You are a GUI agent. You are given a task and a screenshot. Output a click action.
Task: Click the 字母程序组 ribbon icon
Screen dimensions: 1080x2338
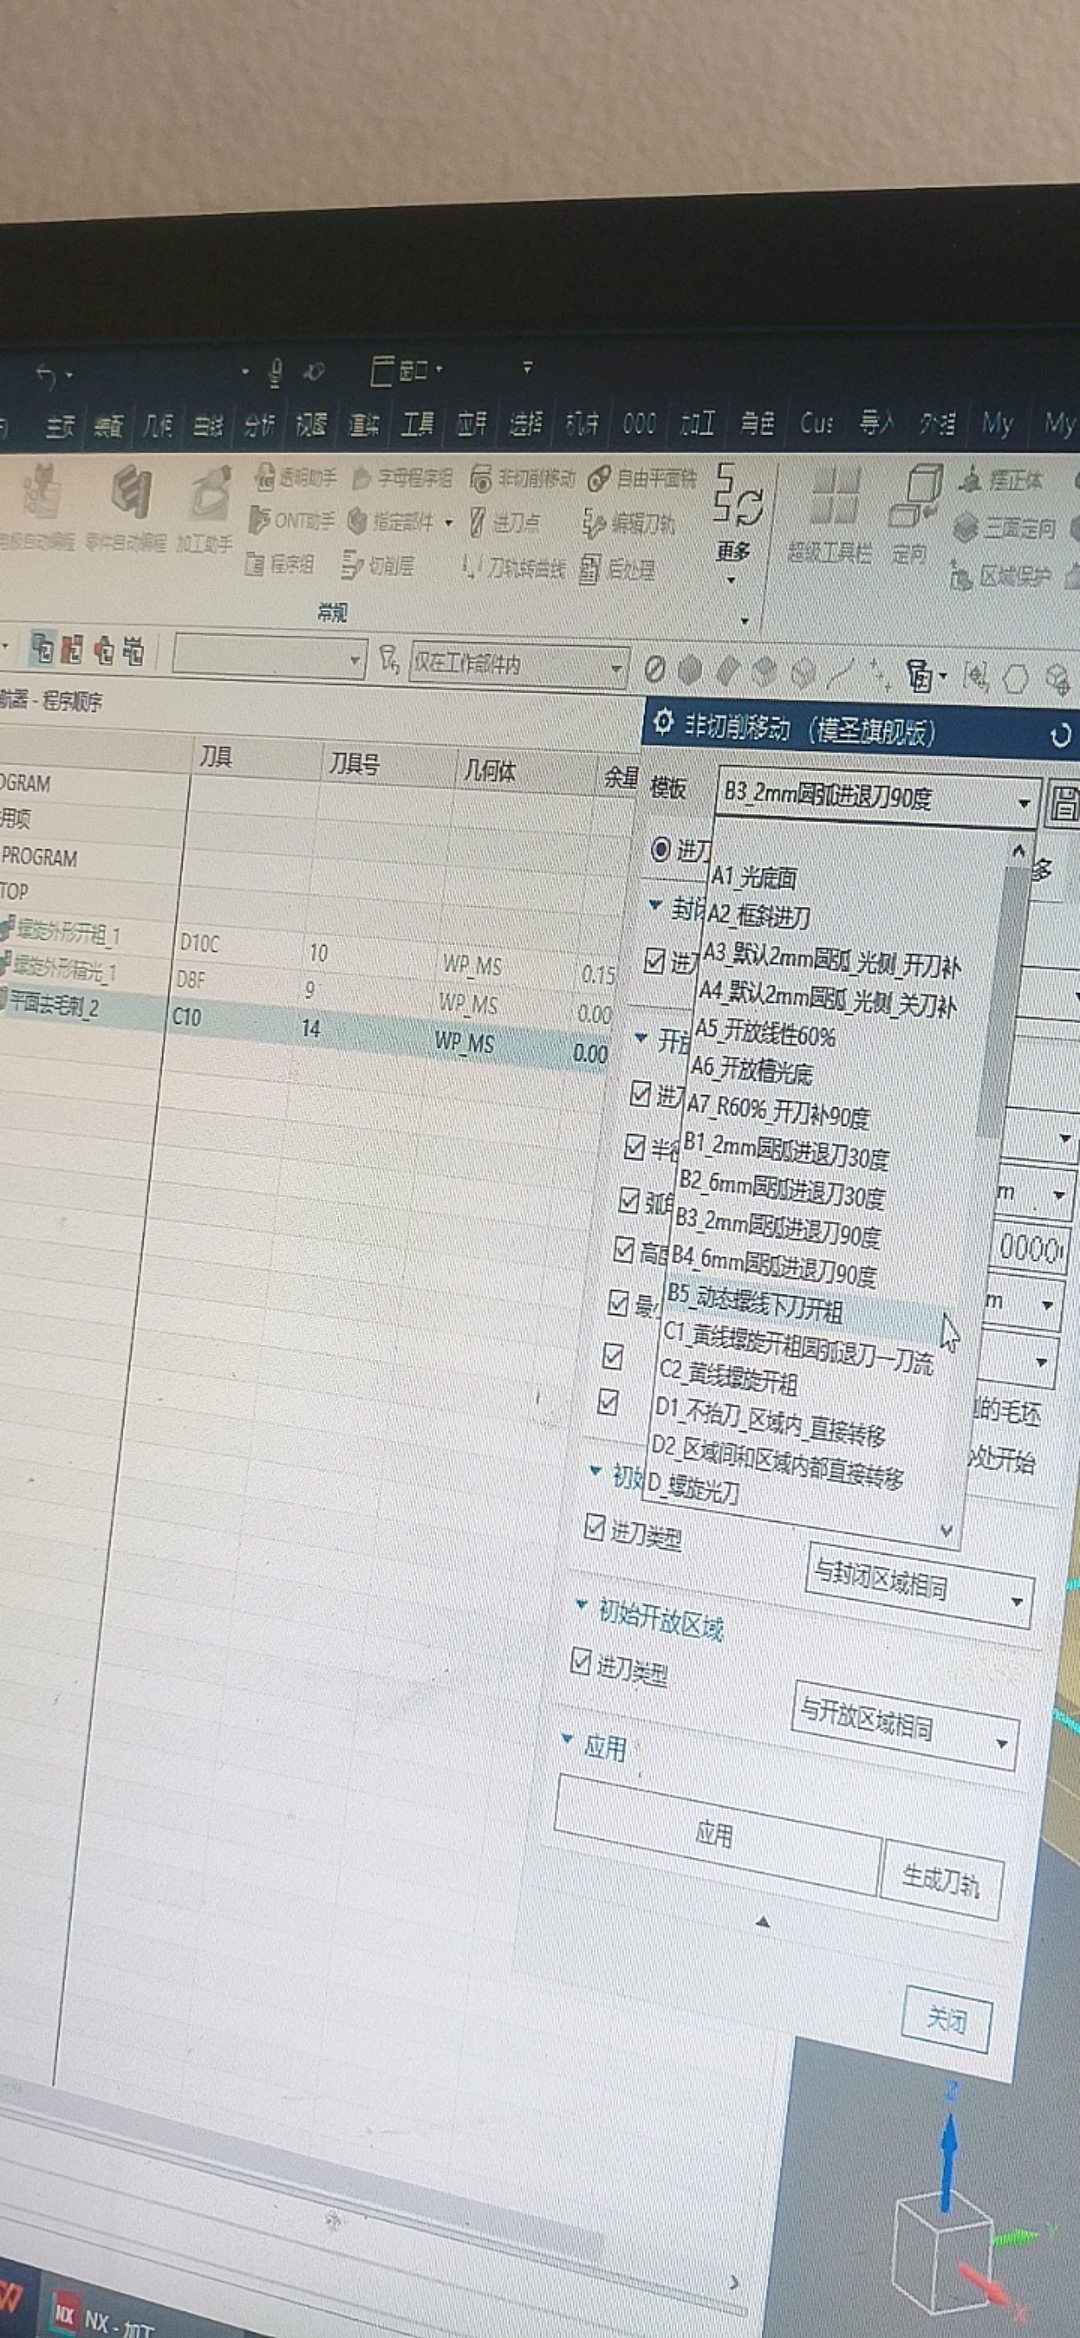402,478
